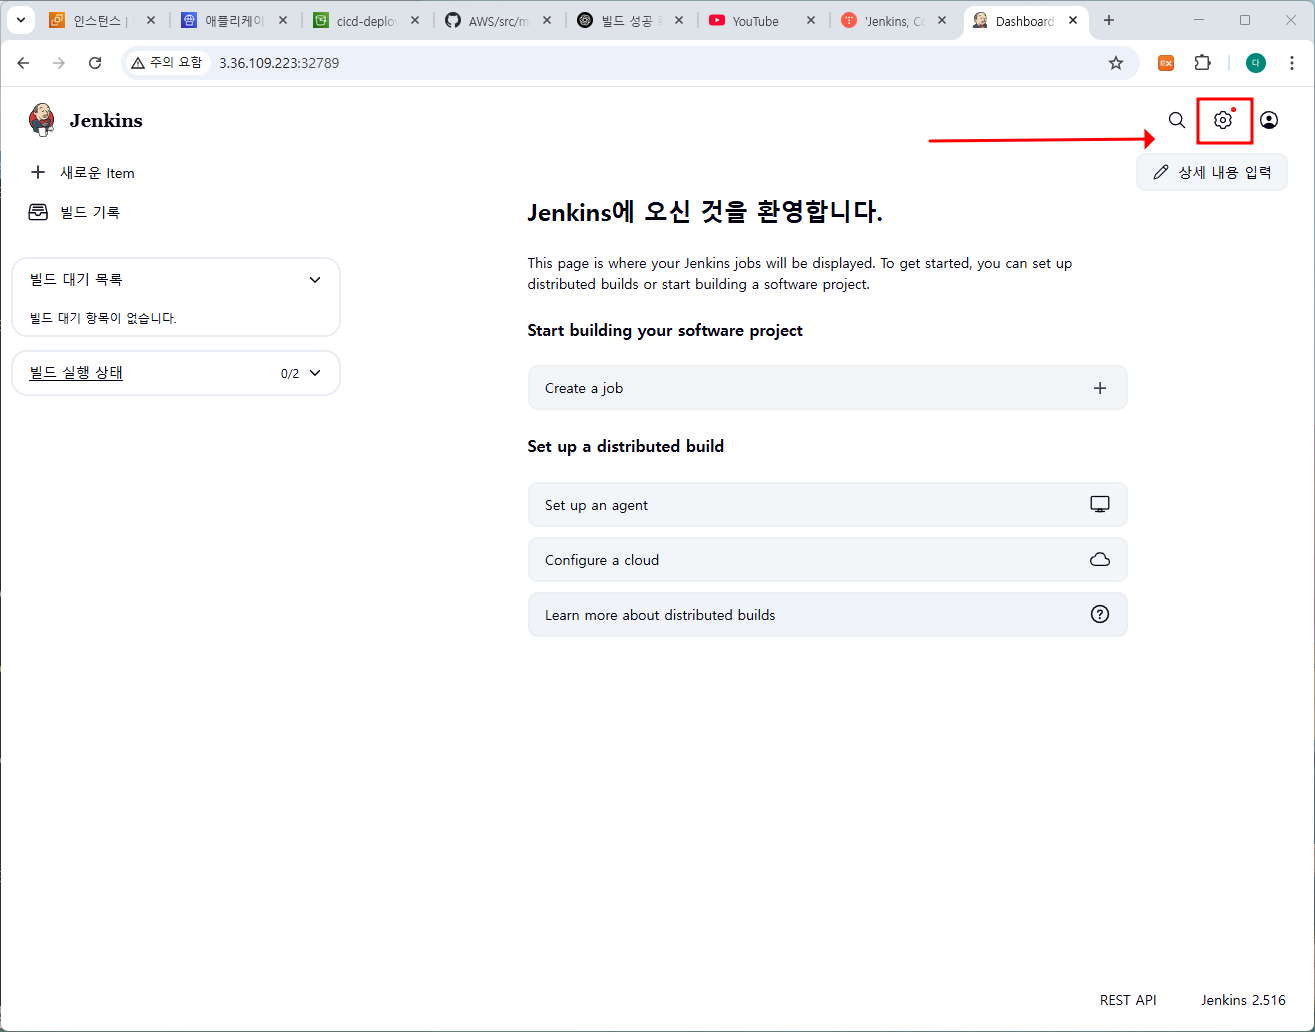Switch to the 빌드 성공 tab
Screen dimensions: 1315x1032
point(630,21)
